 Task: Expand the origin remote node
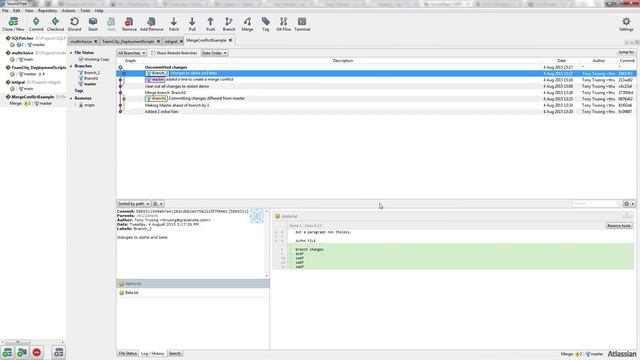76,105
